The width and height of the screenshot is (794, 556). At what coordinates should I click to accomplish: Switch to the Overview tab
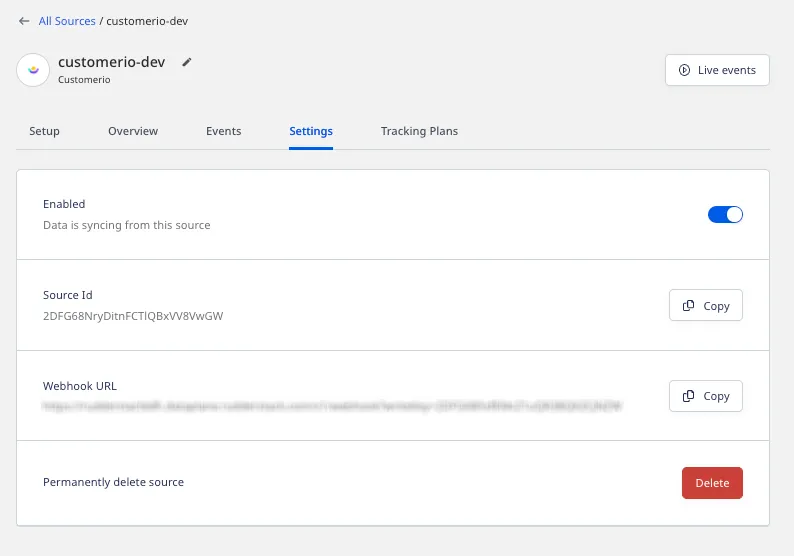point(133,131)
